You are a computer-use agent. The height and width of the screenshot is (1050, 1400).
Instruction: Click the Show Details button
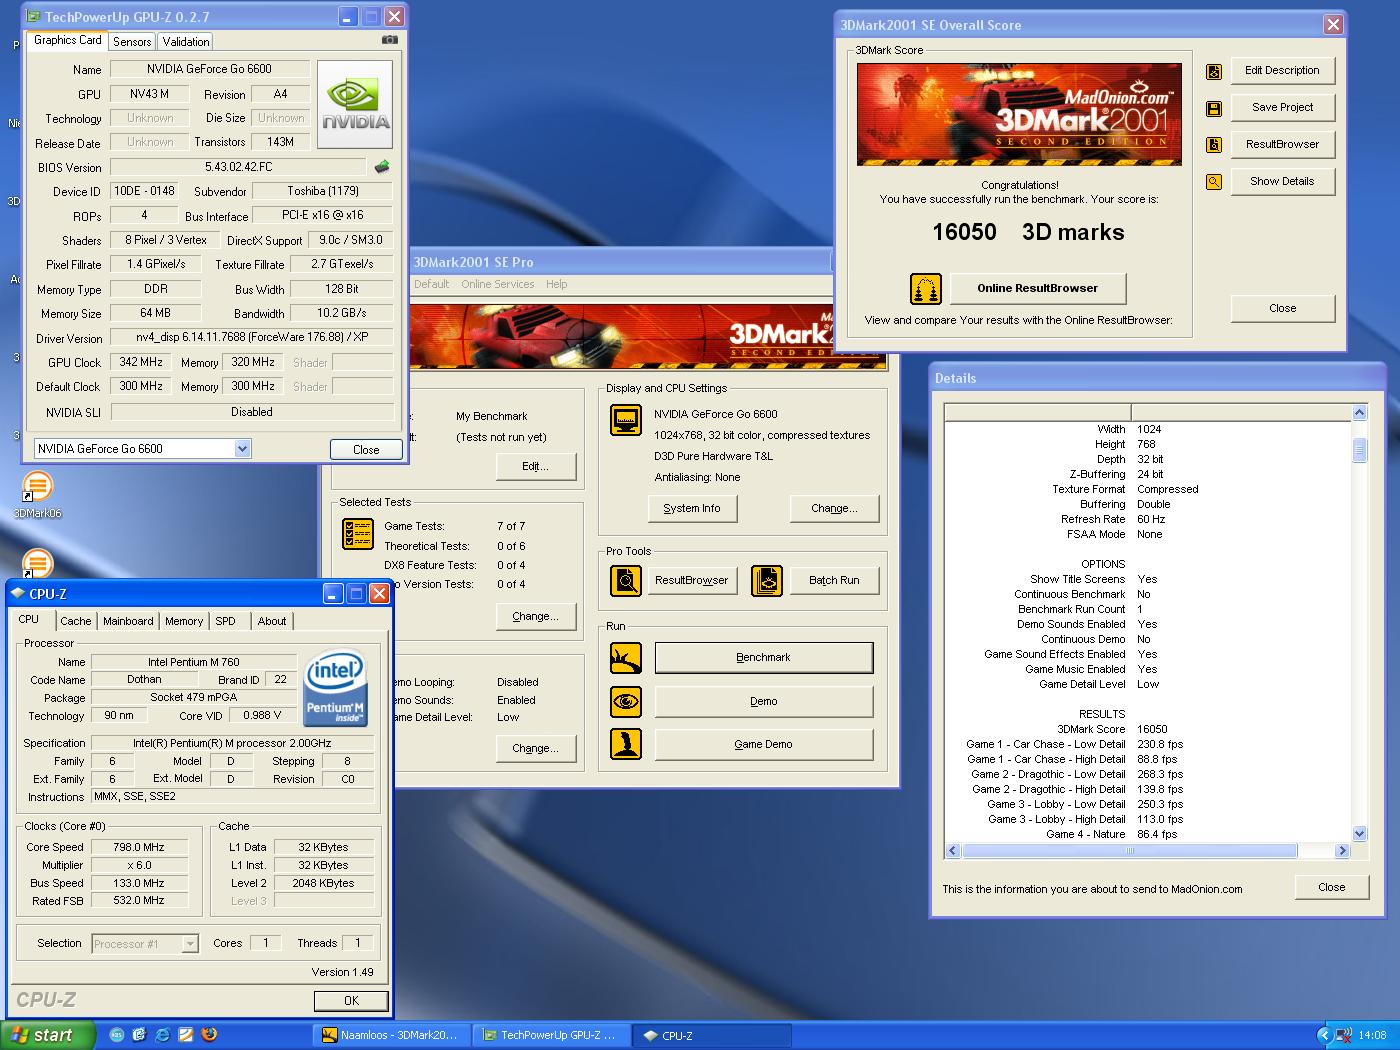pos(1282,182)
